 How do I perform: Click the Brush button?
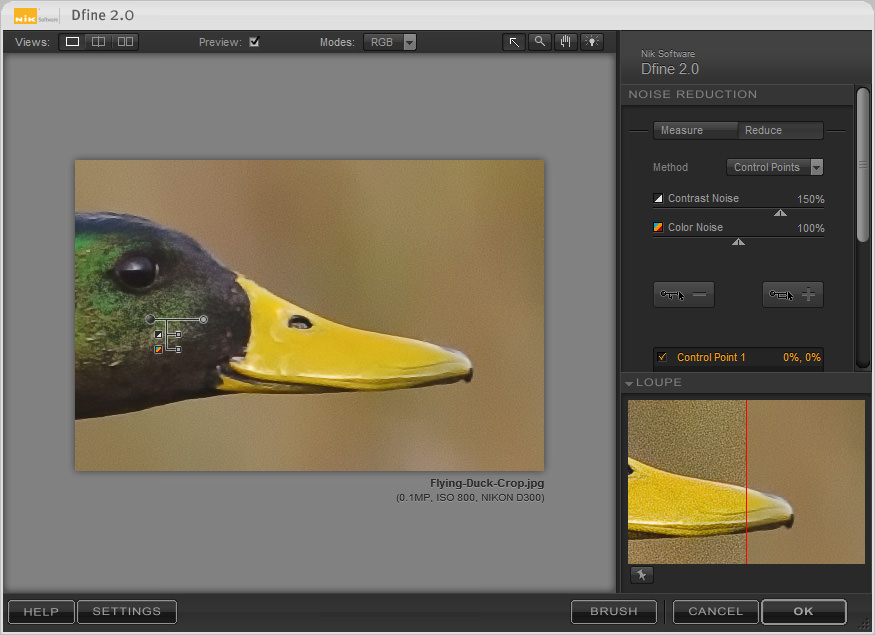614,612
